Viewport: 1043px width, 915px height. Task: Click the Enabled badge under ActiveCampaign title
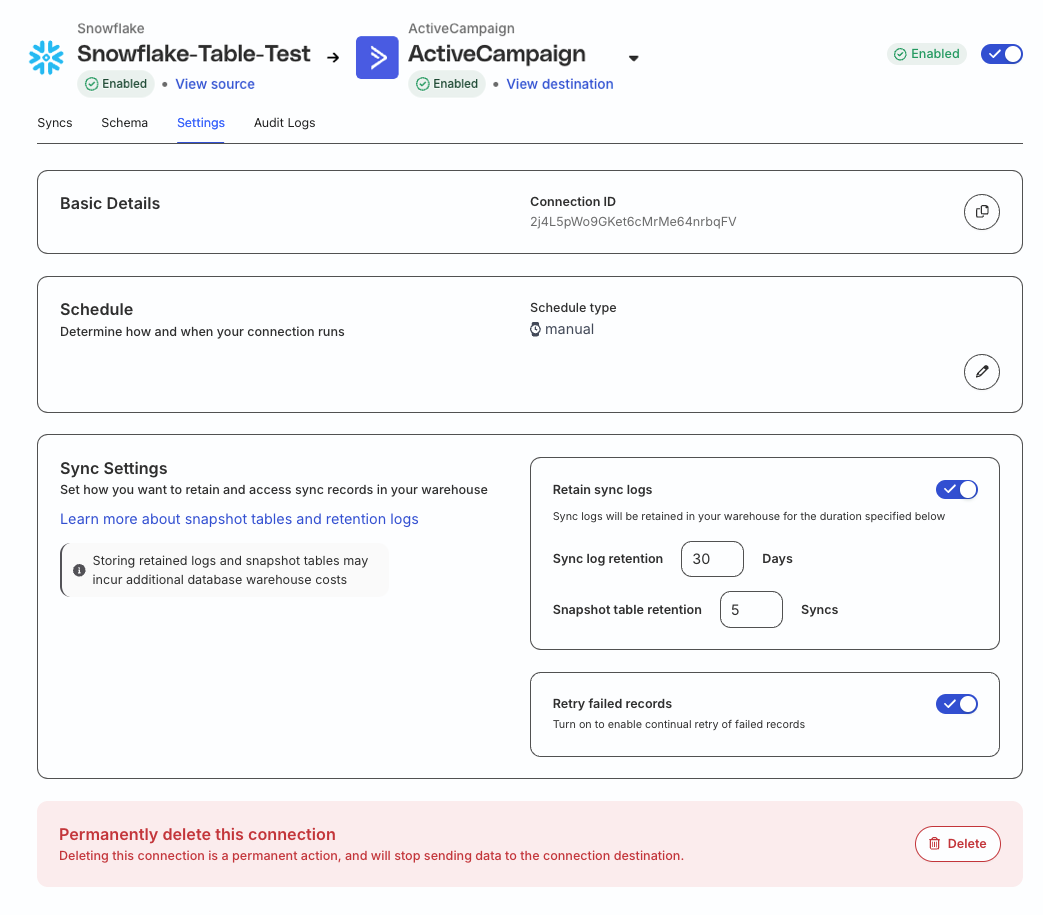pos(447,84)
